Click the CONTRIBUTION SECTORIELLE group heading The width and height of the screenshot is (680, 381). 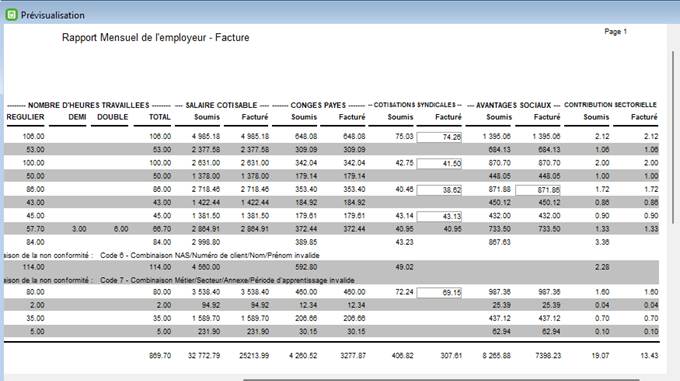(x=610, y=105)
